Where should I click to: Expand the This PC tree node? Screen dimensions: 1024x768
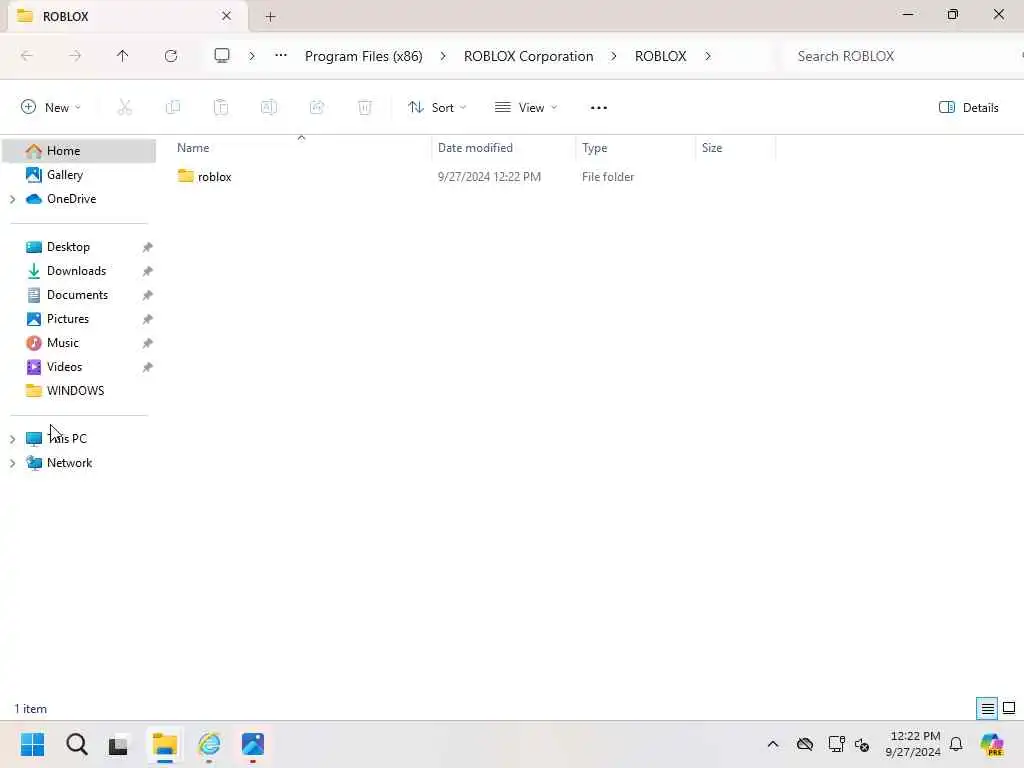12,439
